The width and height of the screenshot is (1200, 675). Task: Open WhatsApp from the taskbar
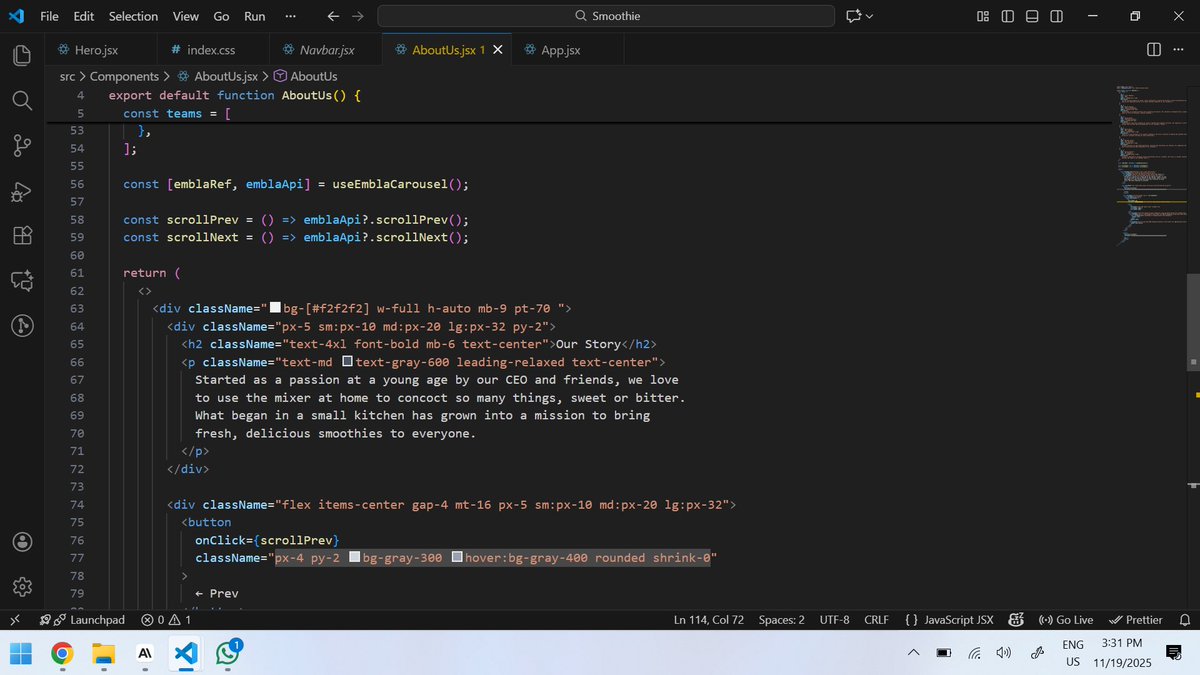coord(228,654)
